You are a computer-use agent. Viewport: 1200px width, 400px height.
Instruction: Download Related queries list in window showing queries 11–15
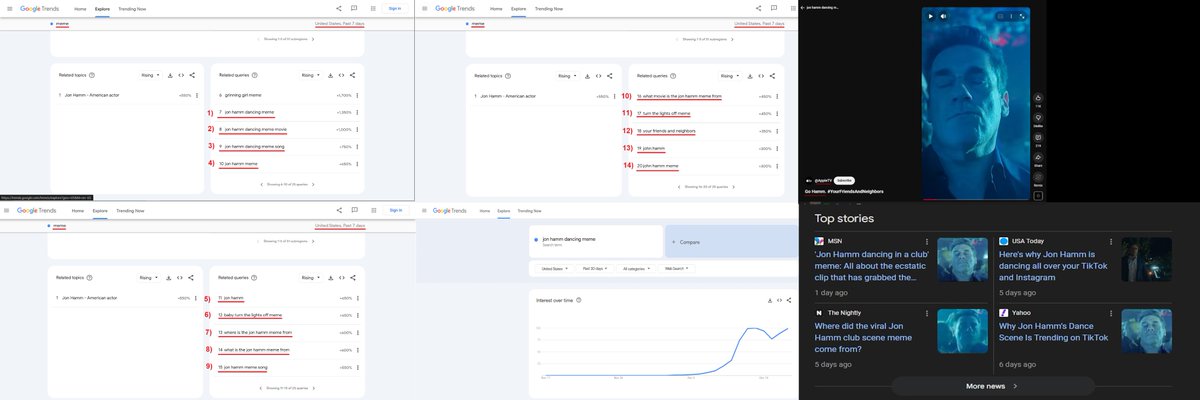click(331, 277)
